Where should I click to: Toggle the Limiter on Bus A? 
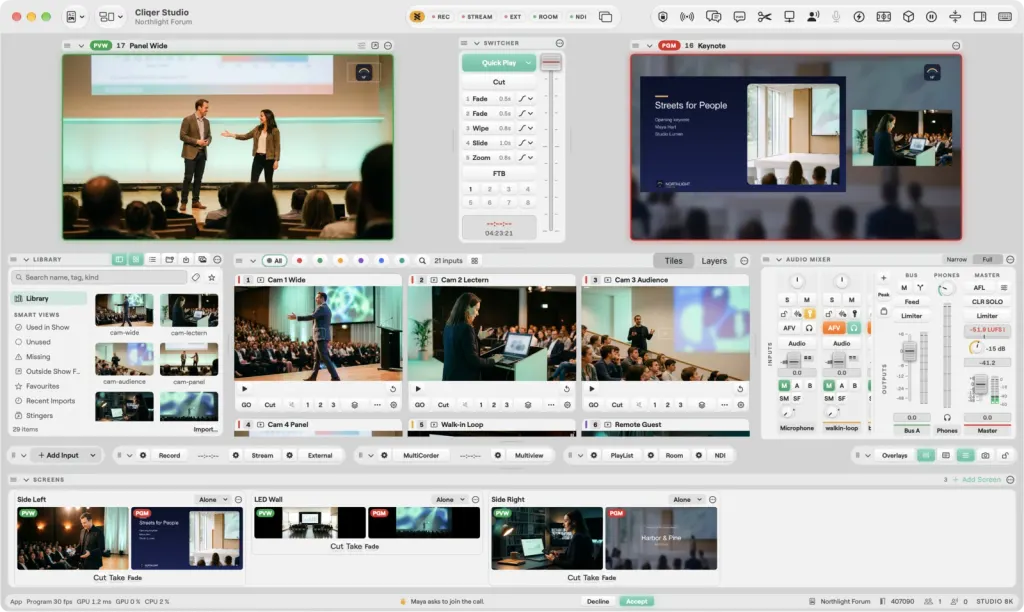point(912,316)
